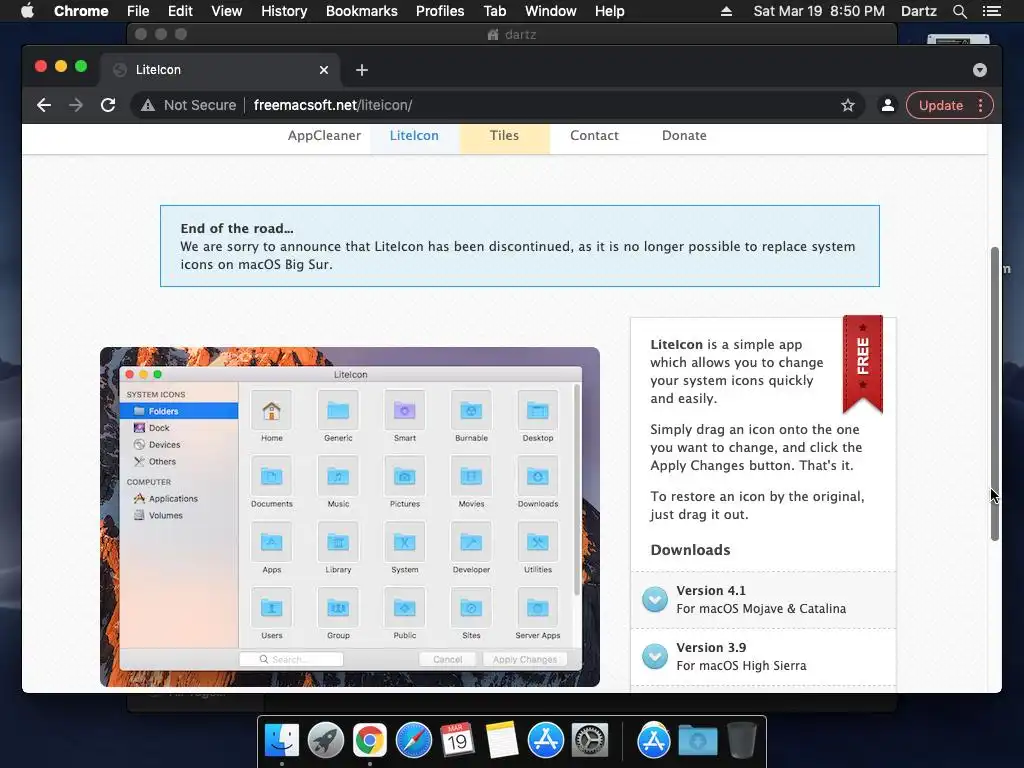Open the Profiles menu
The width and height of the screenshot is (1024, 768).
440,11
